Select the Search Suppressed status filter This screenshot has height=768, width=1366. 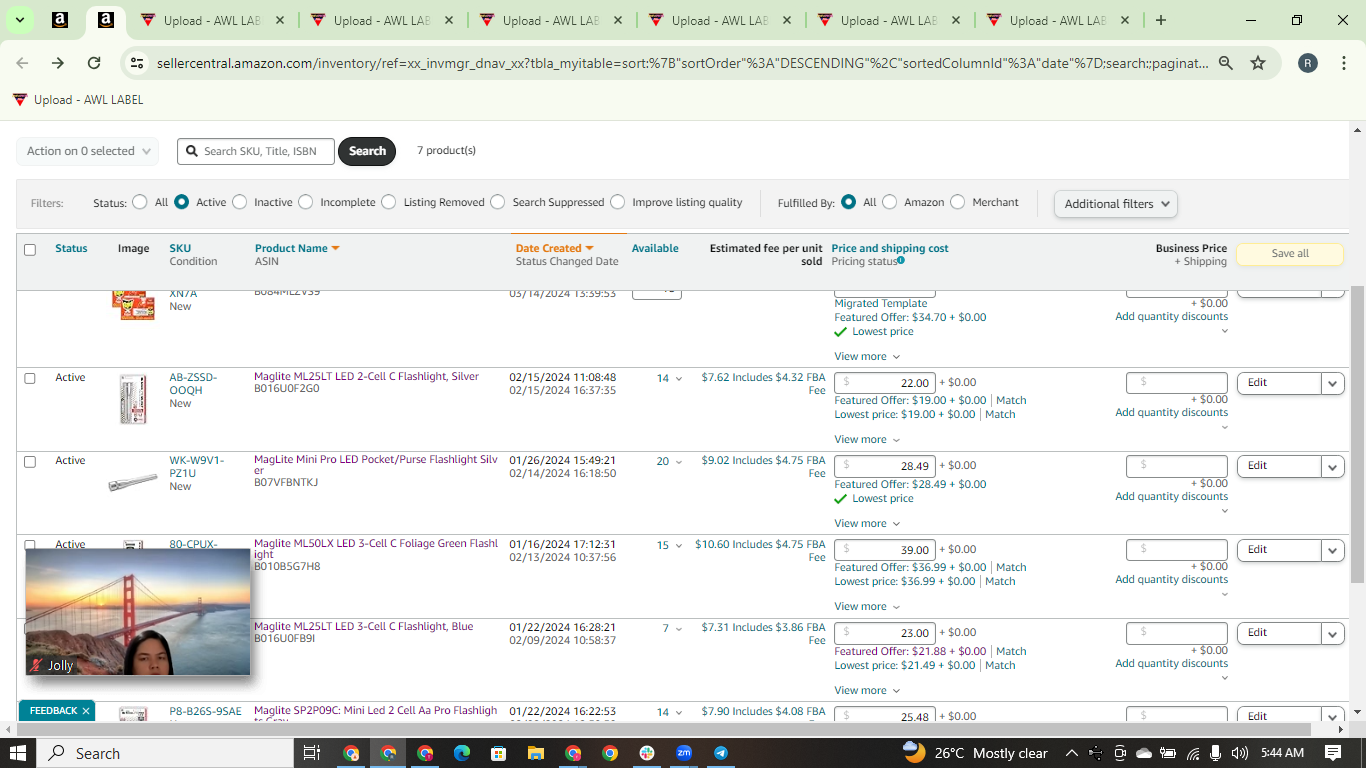(498, 202)
